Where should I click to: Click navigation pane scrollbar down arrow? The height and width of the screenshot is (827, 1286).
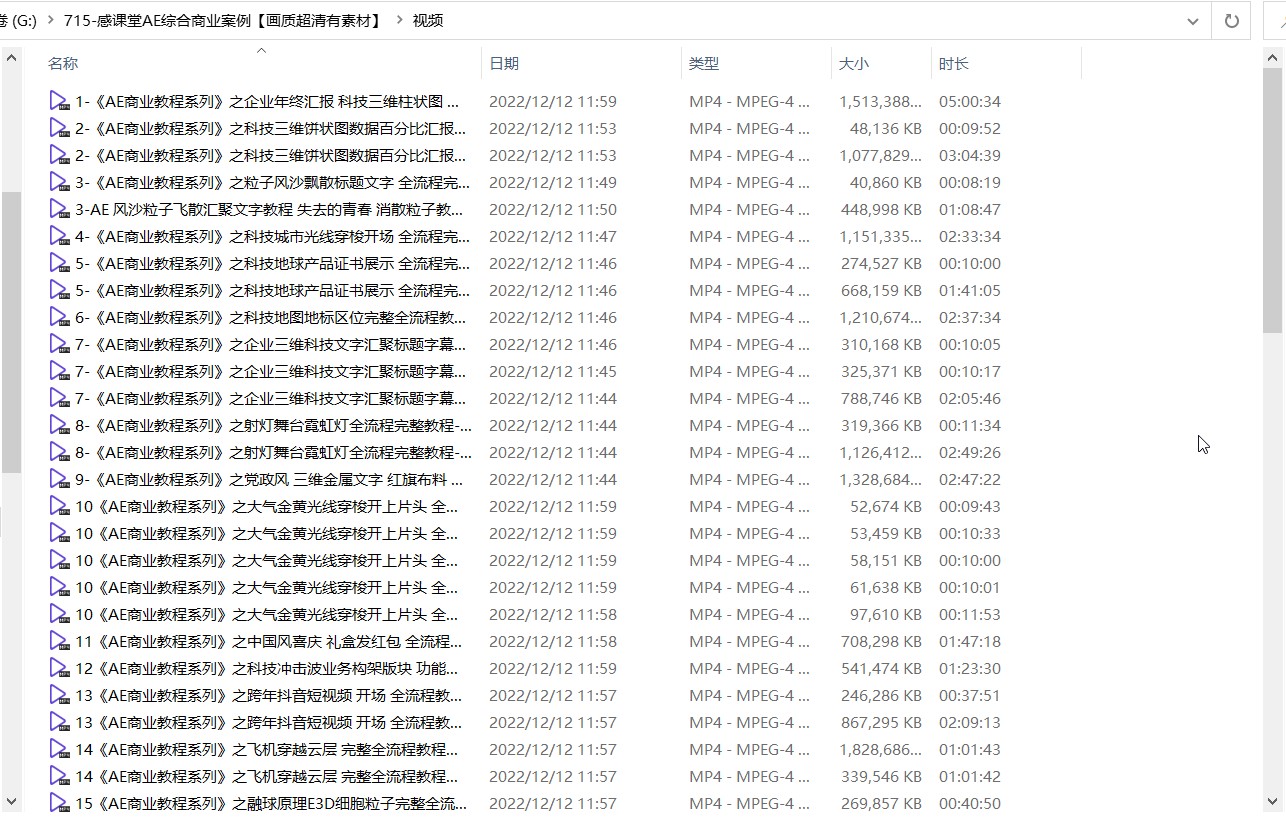[12, 801]
